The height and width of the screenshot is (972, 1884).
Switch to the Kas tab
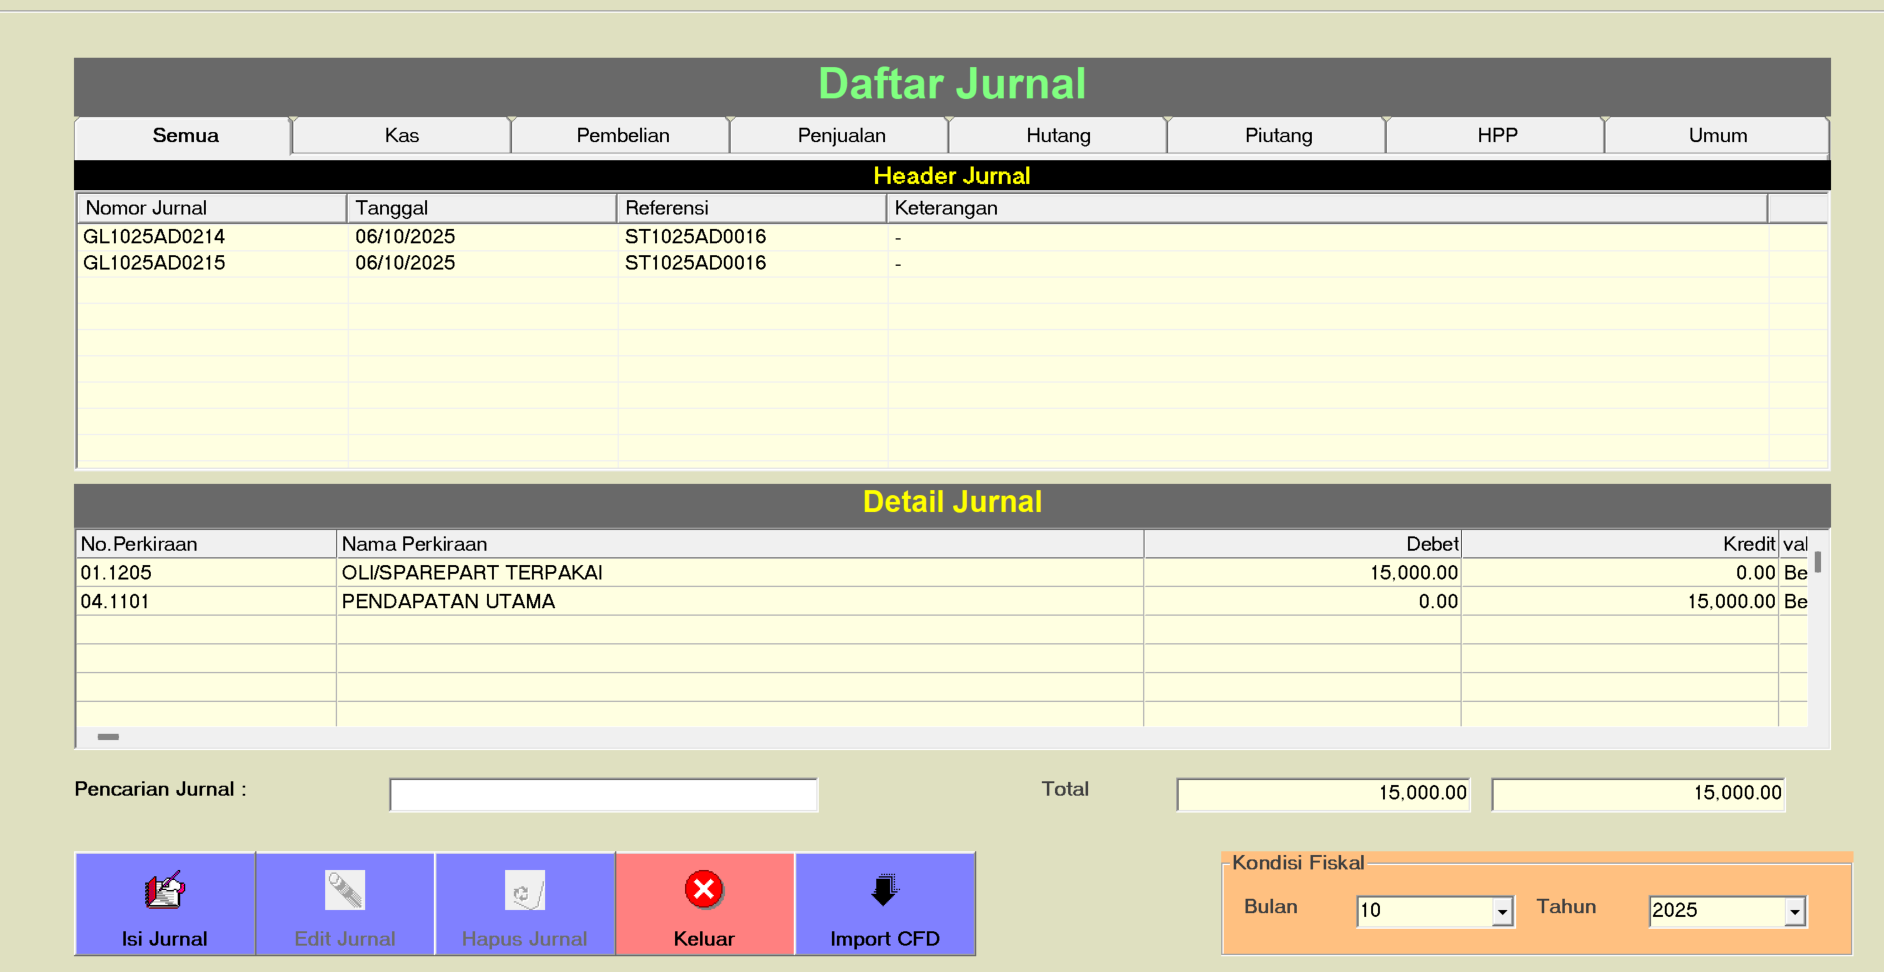[402, 136]
